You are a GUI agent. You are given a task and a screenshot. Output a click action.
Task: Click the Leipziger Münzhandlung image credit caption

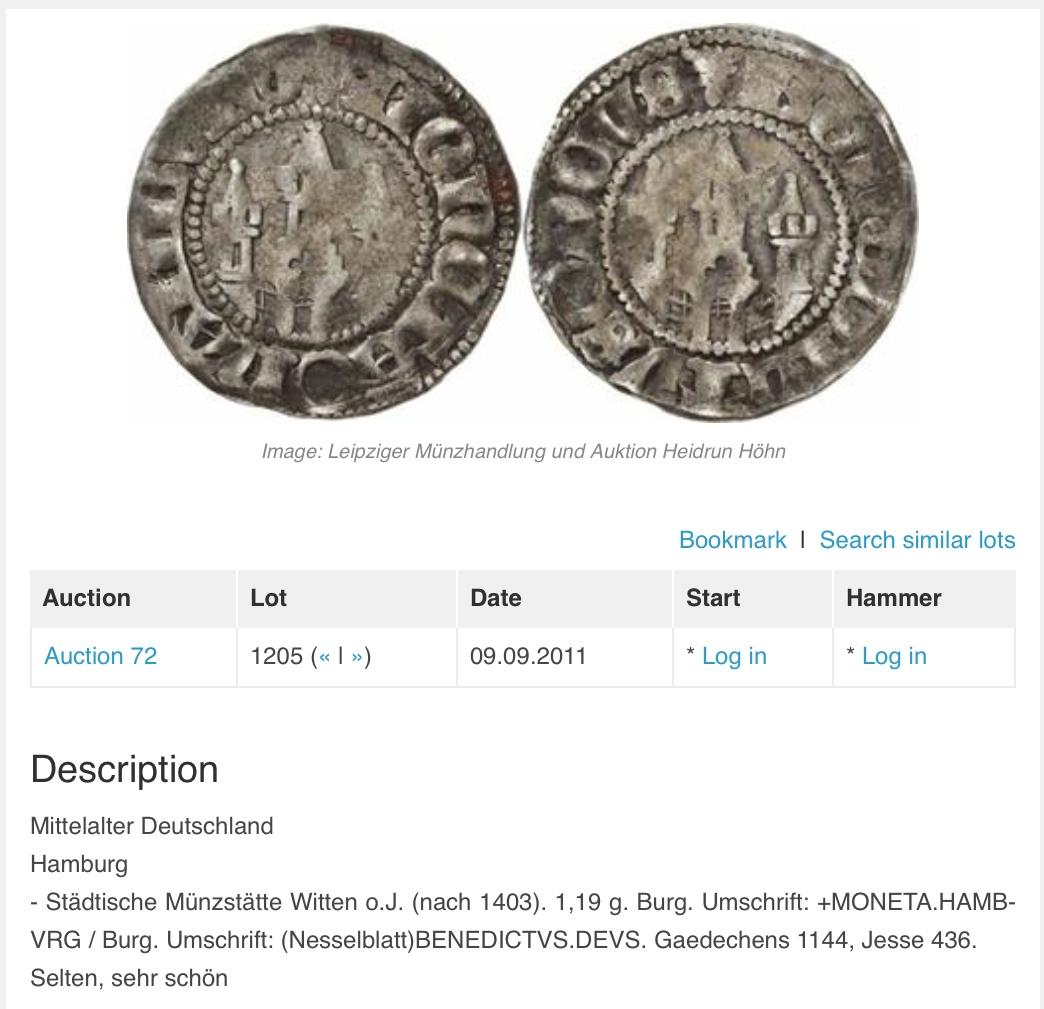click(523, 452)
